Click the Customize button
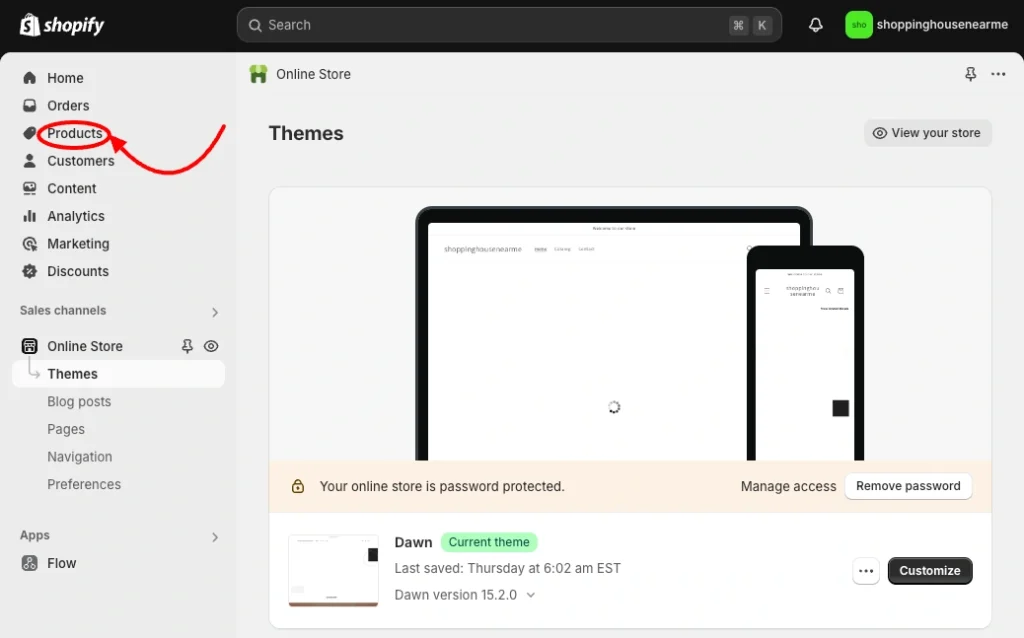The height and width of the screenshot is (638, 1024). pyautogui.click(x=930, y=571)
